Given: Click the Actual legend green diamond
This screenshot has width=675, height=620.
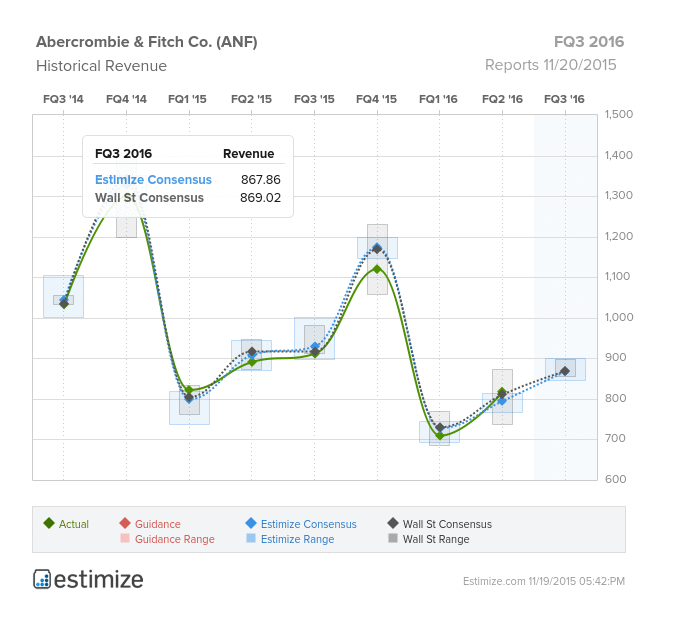Looking at the screenshot, I should pos(49,523).
